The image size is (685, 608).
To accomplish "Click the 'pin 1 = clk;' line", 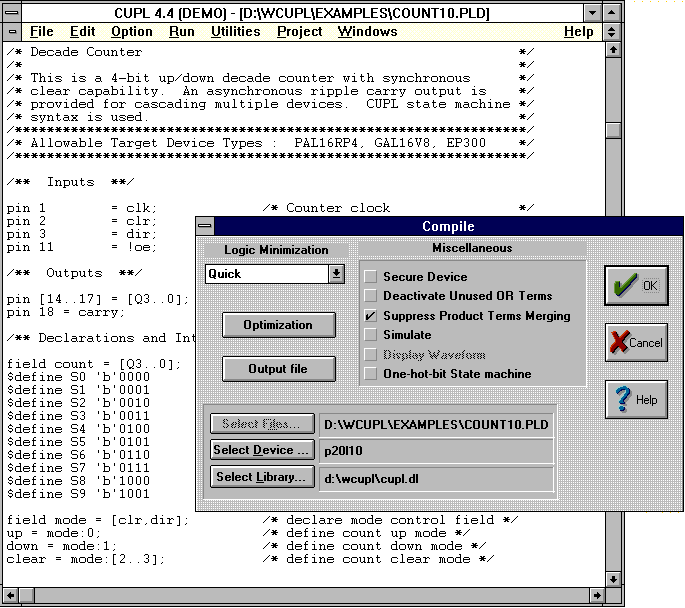I will click(x=81, y=208).
